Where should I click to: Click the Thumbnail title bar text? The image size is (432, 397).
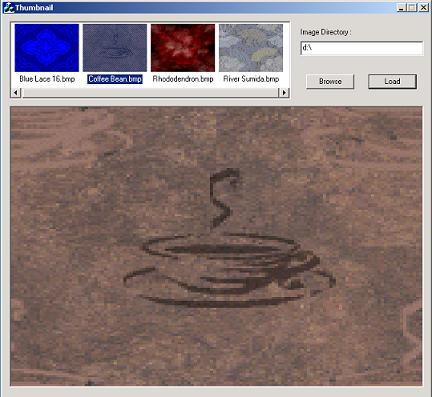pyautogui.click(x=34, y=8)
